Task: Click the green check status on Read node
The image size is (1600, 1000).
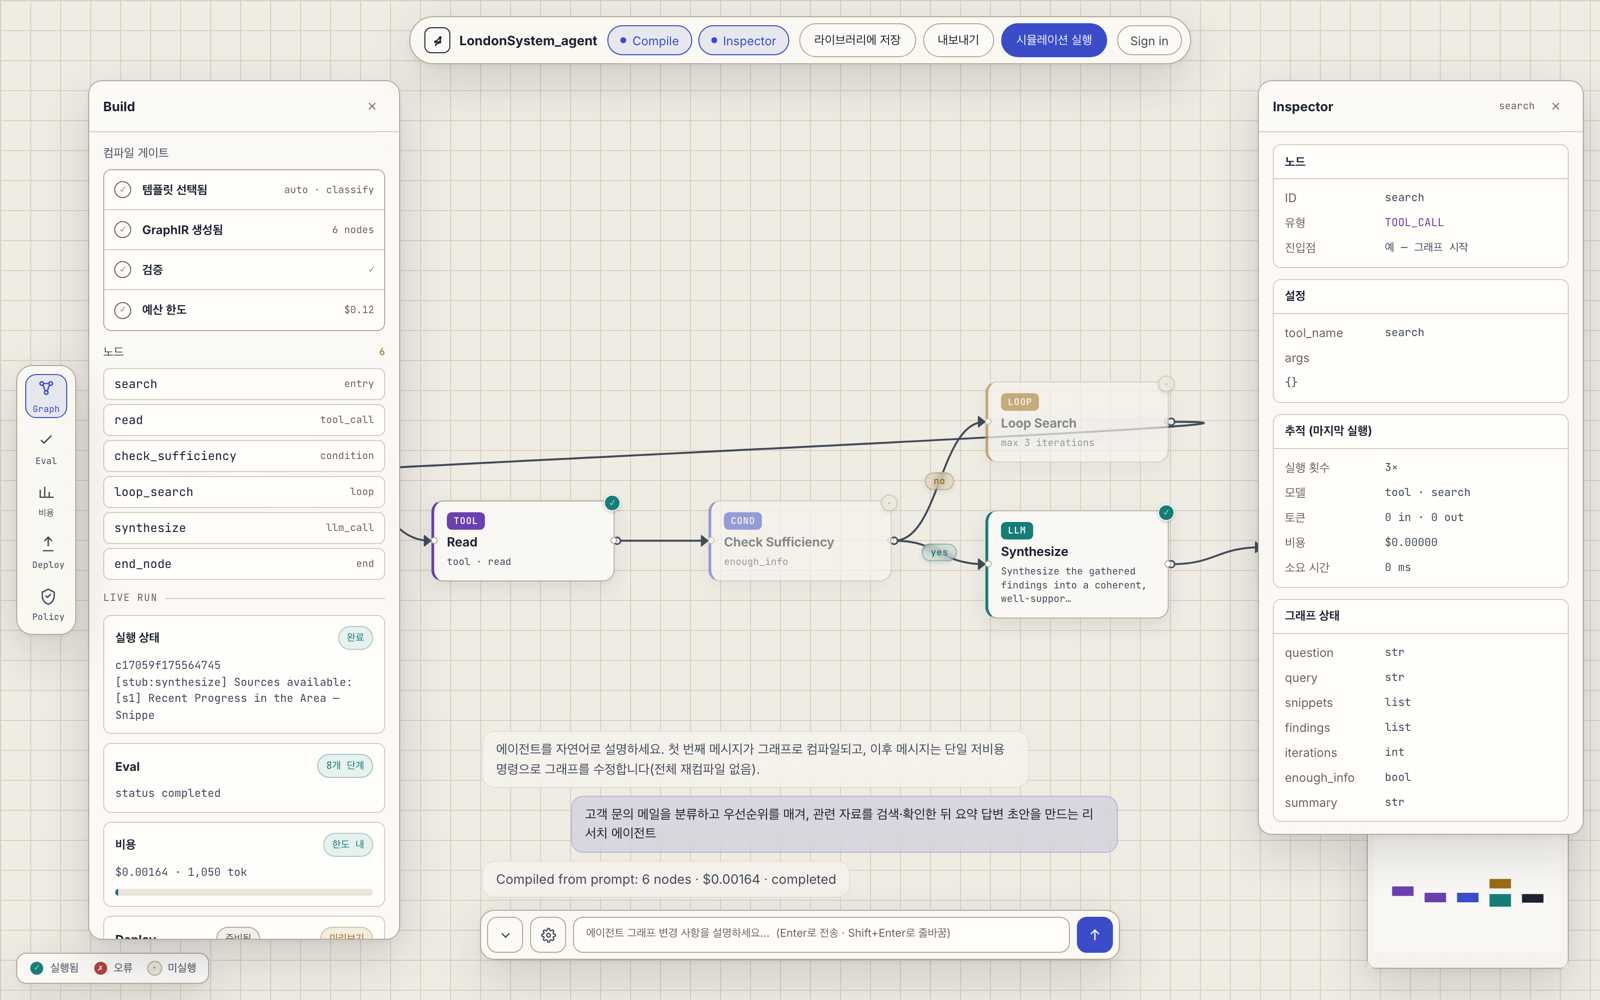Action: [x=612, y=503]
